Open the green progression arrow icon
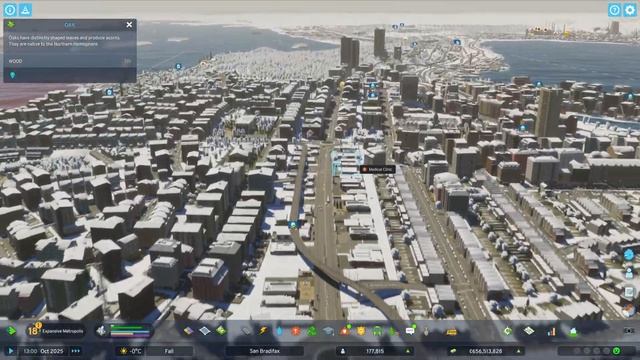Image resolution: width=640 pixels, height=360 pixels. (x=11, y=331)
